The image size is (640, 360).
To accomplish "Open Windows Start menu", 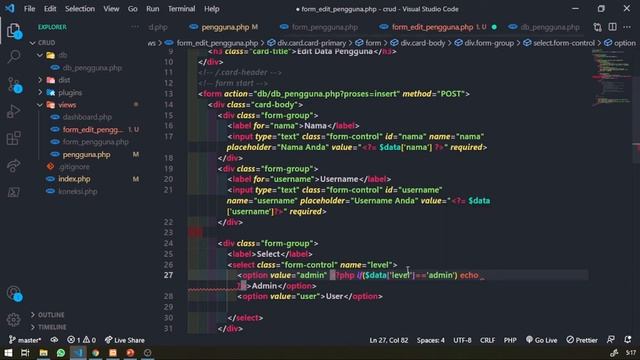I will 8,353.
